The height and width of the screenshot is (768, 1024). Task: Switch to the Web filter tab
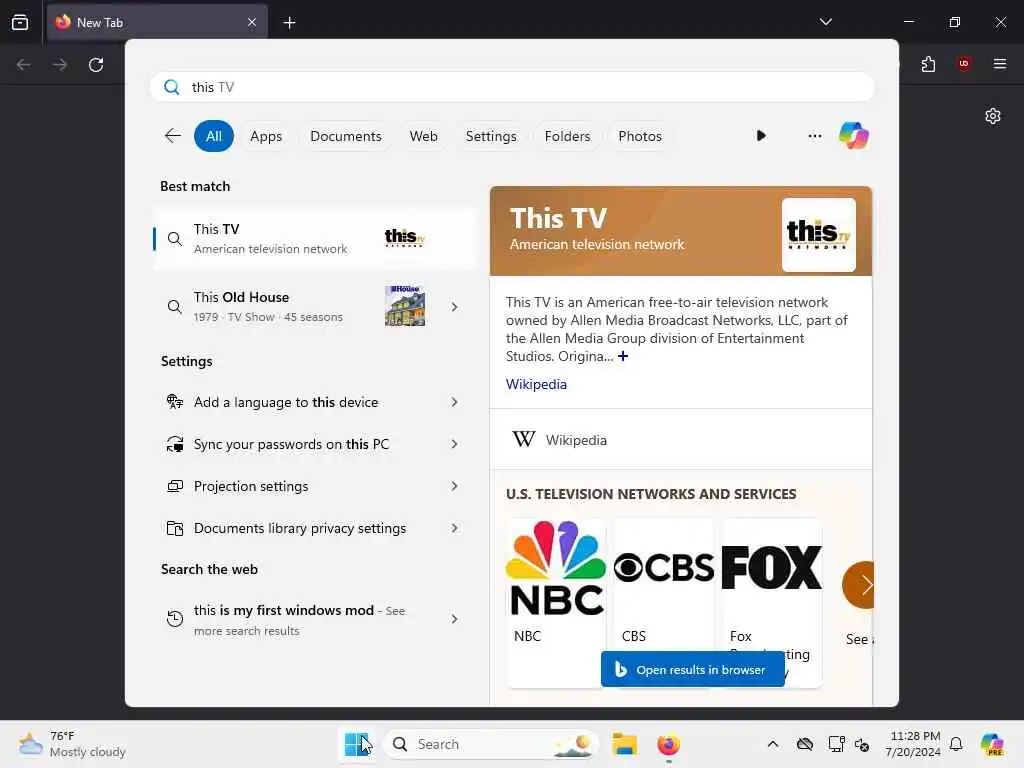(423, 136)
